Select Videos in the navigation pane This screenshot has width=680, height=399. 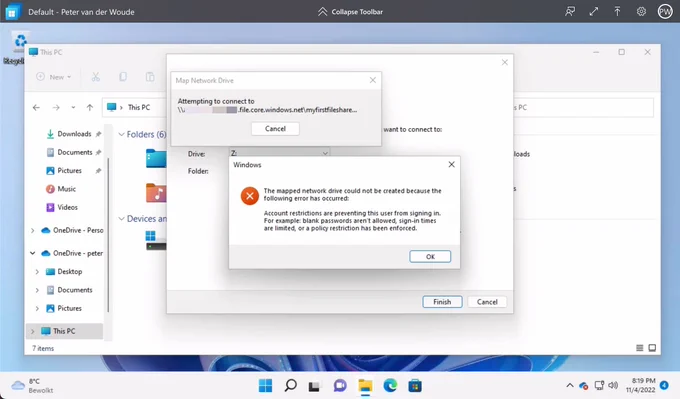point(62,207)
